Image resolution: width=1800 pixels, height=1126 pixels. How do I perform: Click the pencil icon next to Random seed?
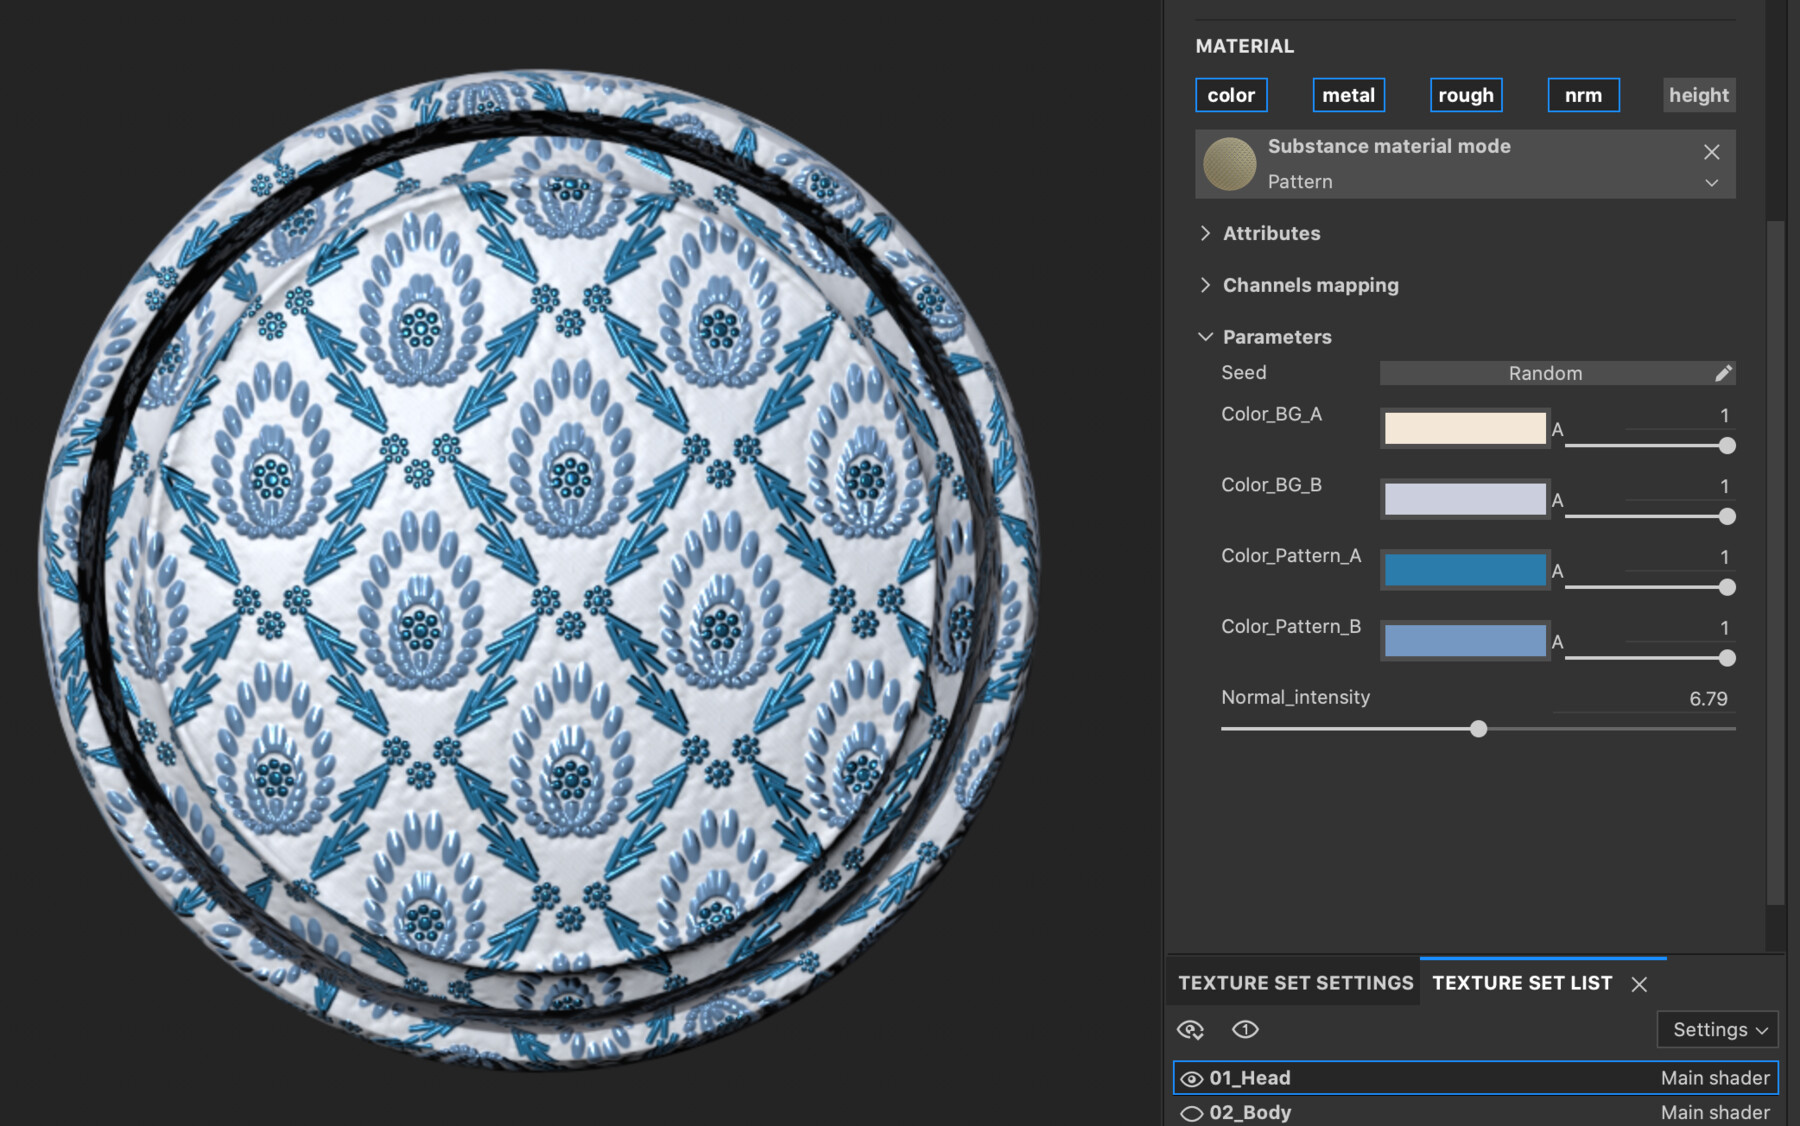click(x=1724, y=372)
